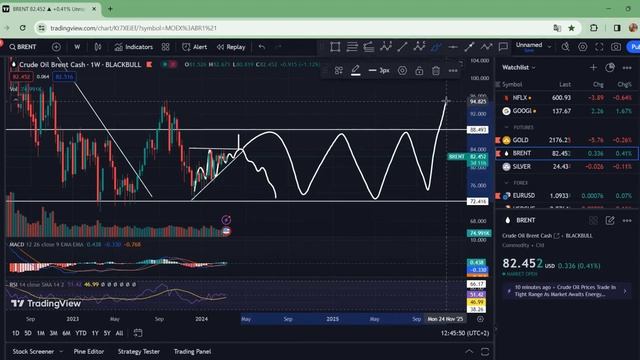Open the Strategy Tester tab
The image size is (640, 360).
click(x=138, y=351)
